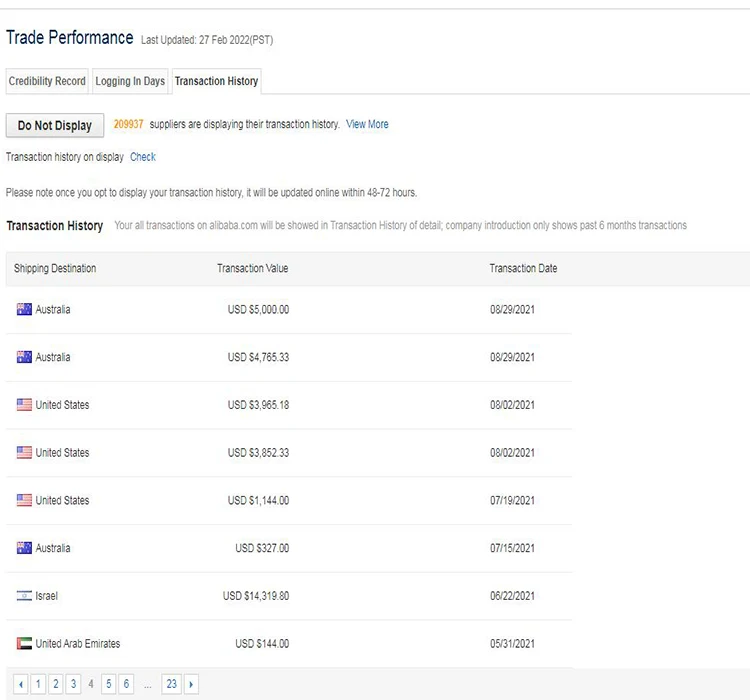Open the View More link
The image size is (750, 700).
click(x=367, y=124)
